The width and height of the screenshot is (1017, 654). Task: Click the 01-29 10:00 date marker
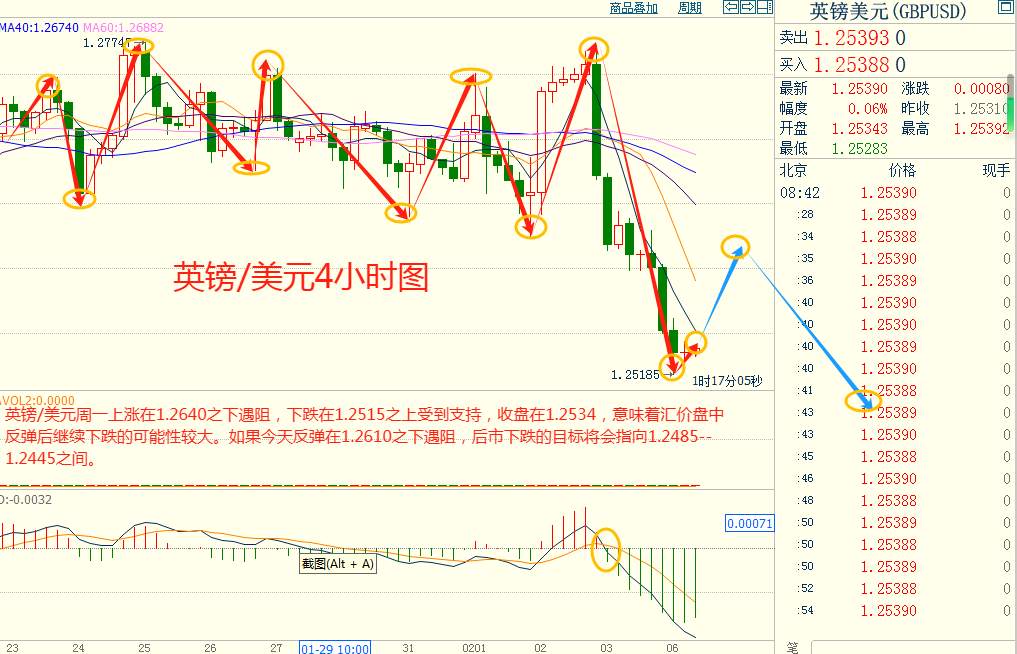(335, 648)
